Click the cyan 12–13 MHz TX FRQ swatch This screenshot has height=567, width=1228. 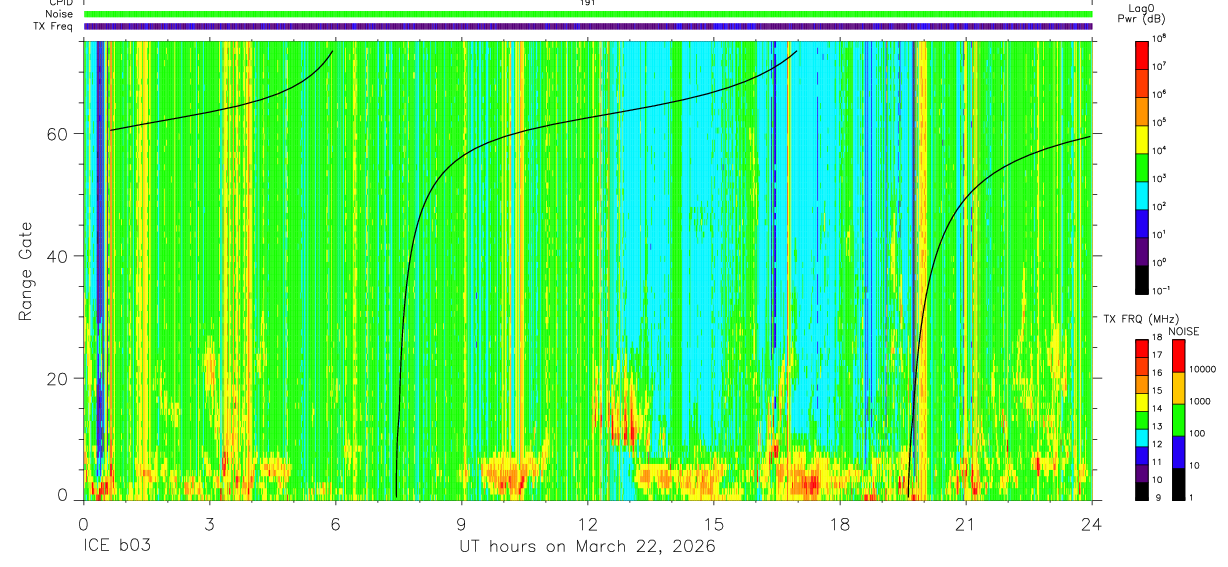coord(1143,436)
